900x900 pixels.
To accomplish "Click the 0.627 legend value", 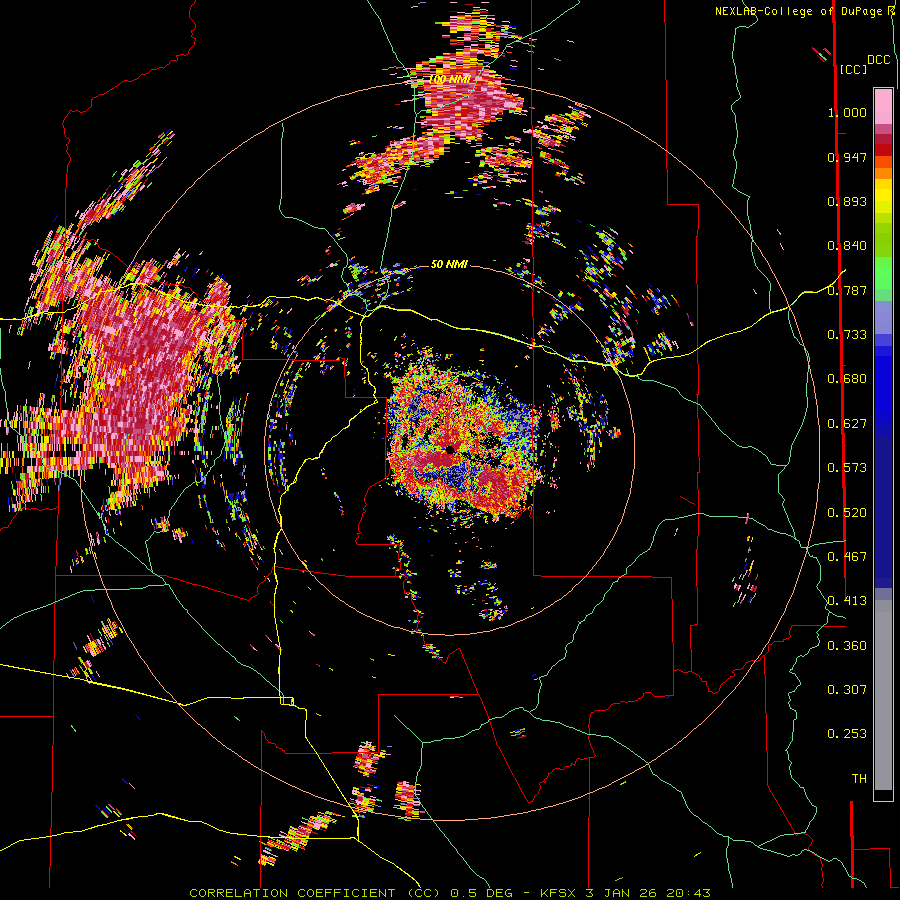I will coord(847,424).
